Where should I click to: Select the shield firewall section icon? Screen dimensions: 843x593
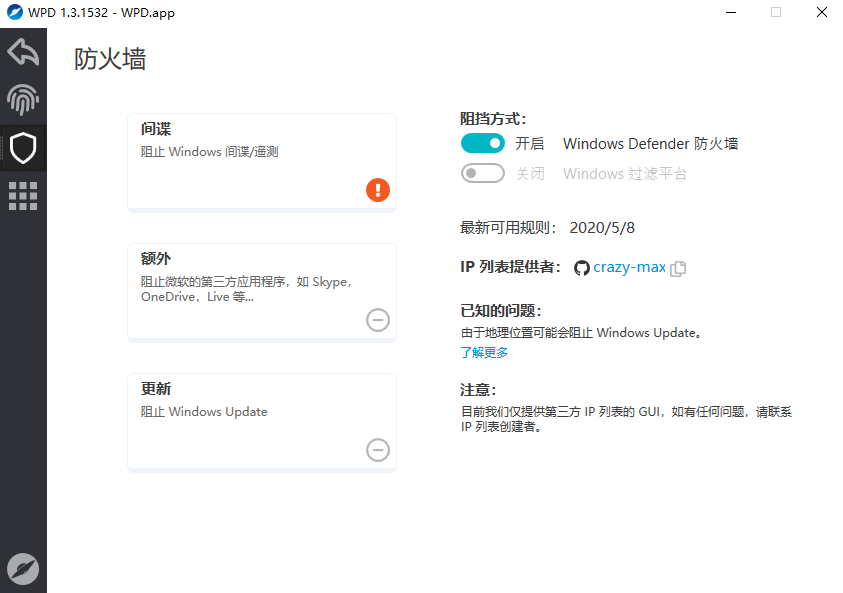23,148
